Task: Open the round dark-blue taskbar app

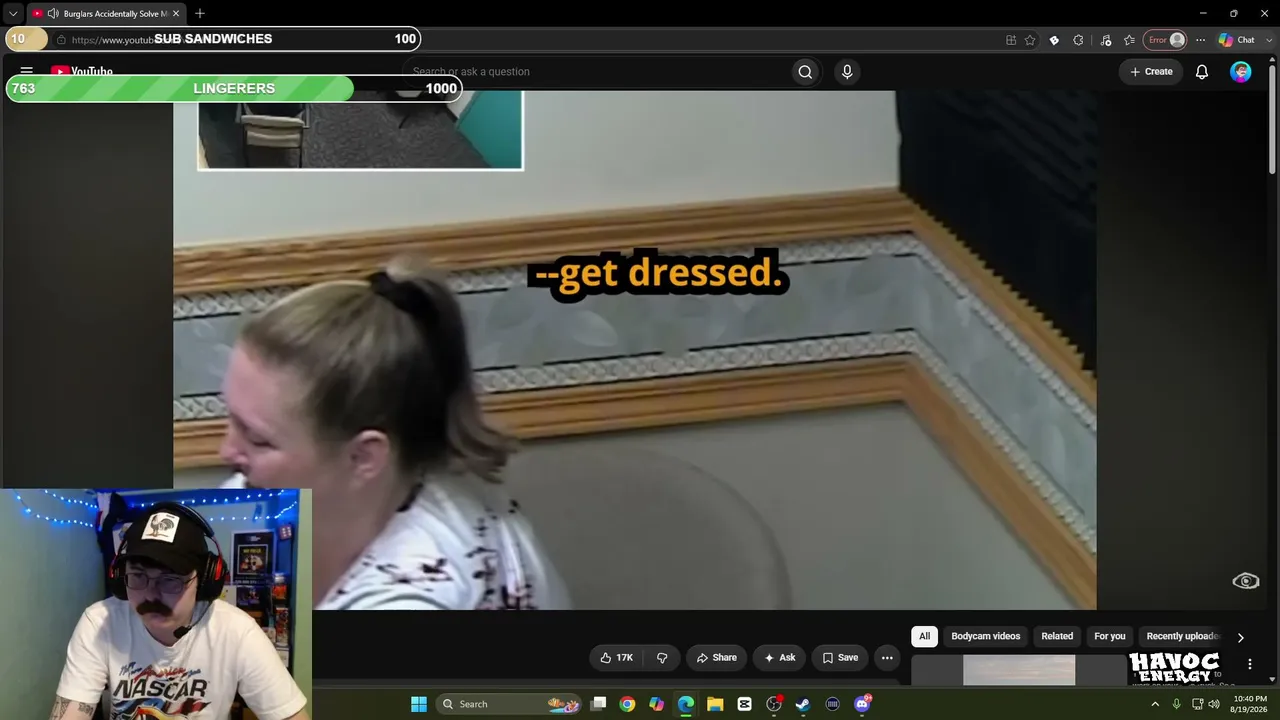Action: click(832, 704)
